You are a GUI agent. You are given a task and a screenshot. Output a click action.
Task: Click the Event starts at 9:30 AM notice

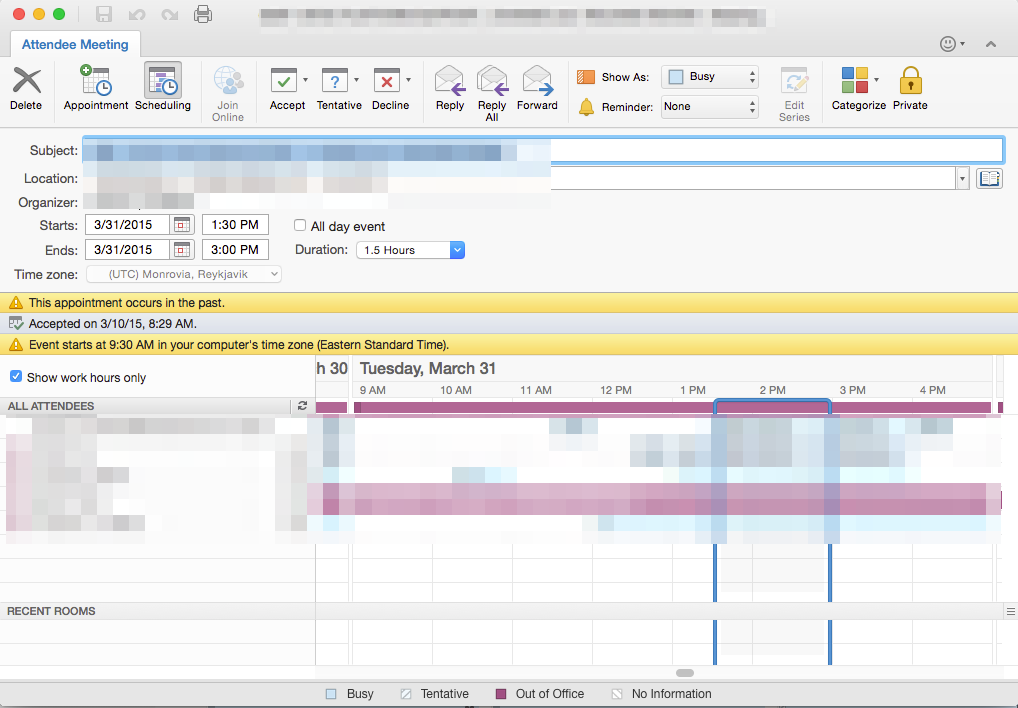[509, 345]
